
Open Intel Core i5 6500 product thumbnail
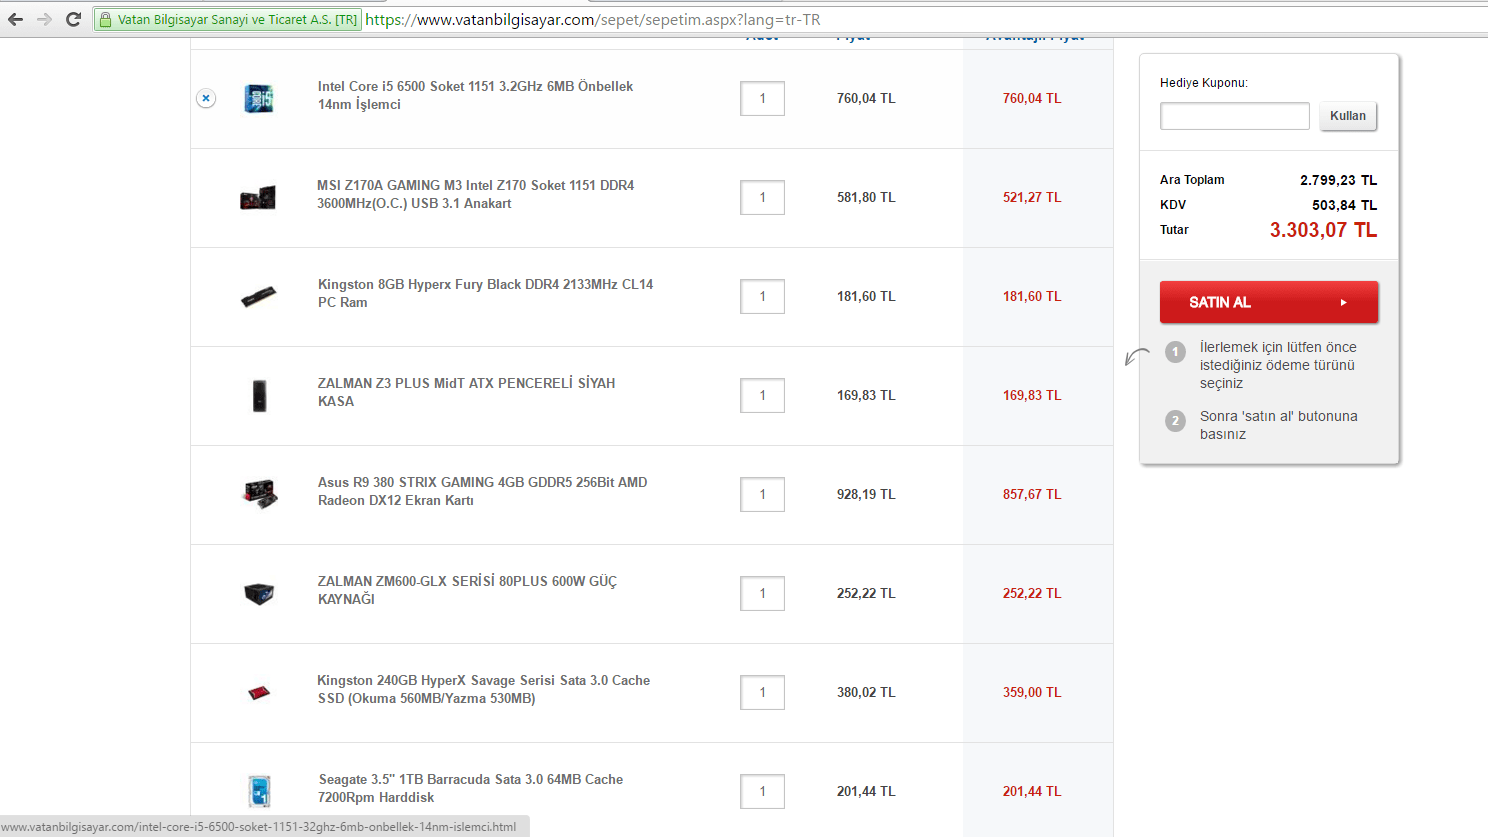(x=259, y=98)
